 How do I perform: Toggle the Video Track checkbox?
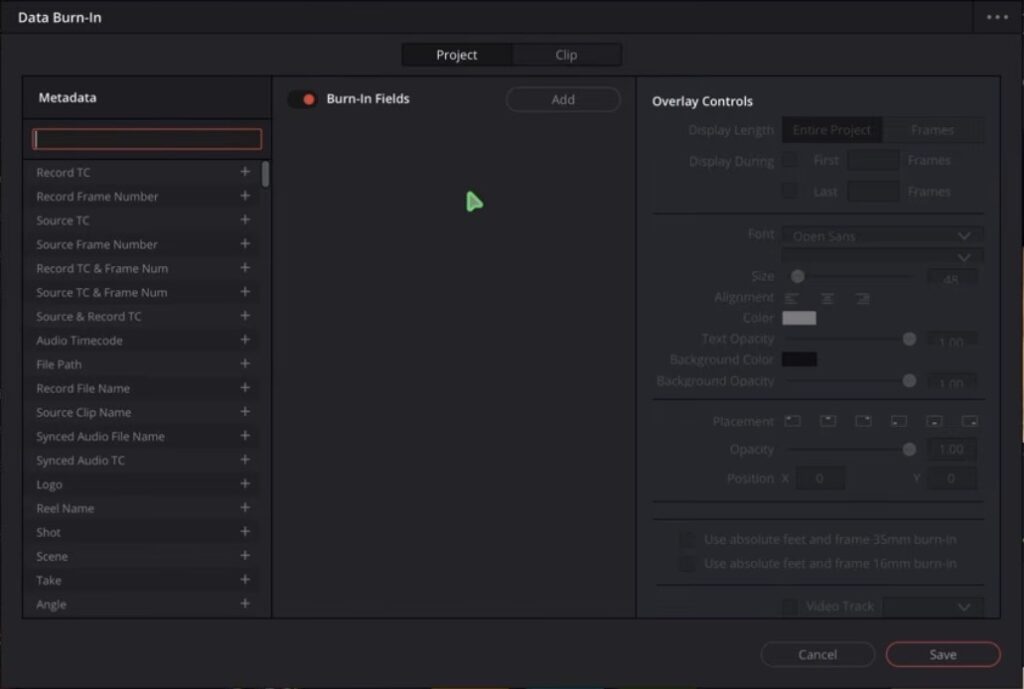tap(790, 607)
